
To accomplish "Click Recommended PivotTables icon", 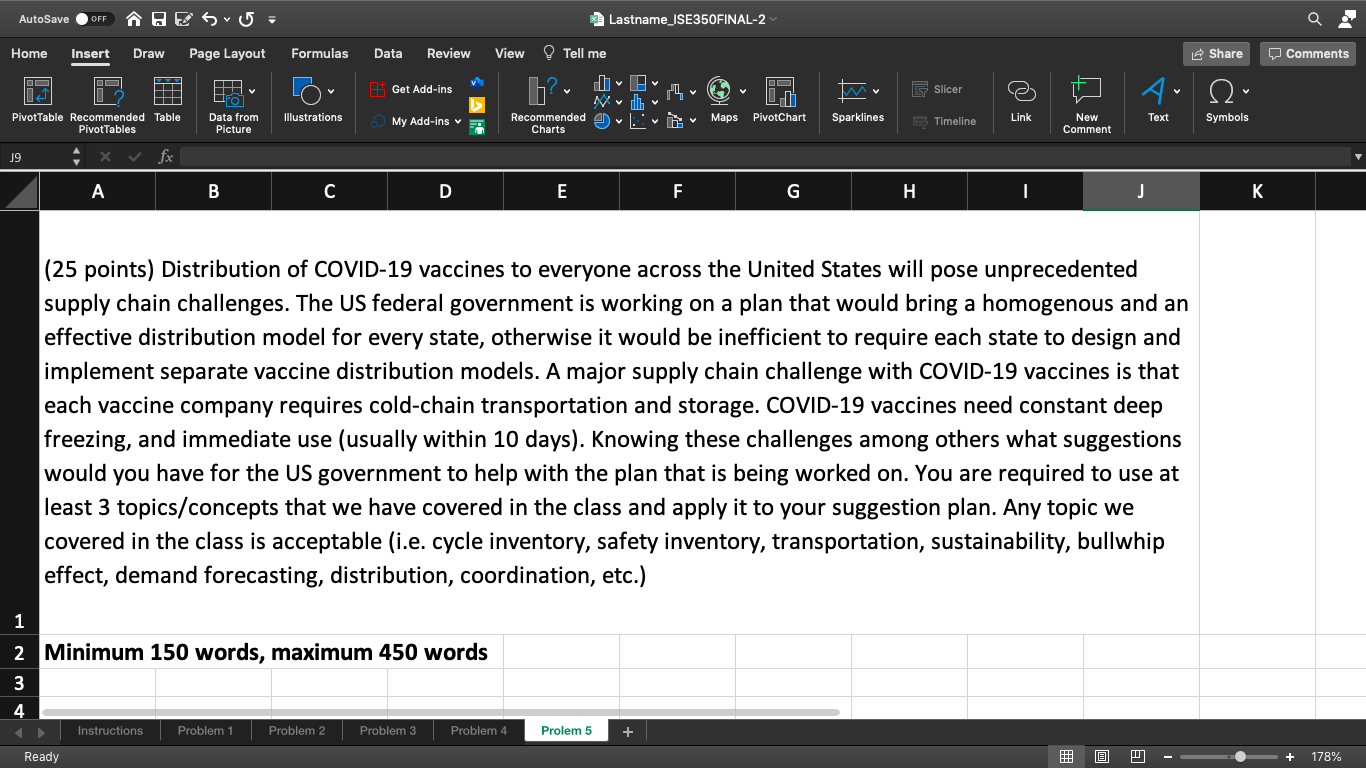I will pos(107,105).
